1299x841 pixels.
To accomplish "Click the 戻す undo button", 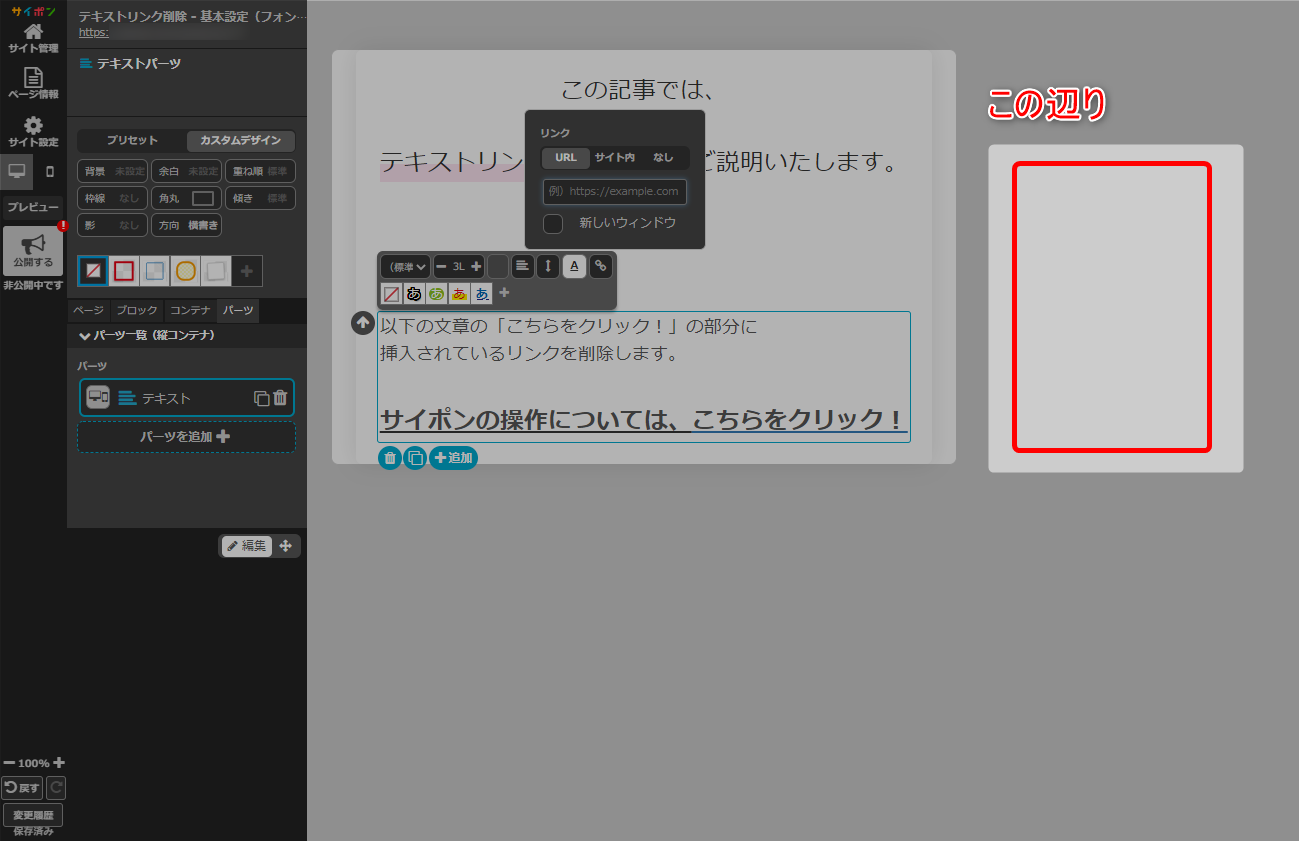I will coord(22,788).
